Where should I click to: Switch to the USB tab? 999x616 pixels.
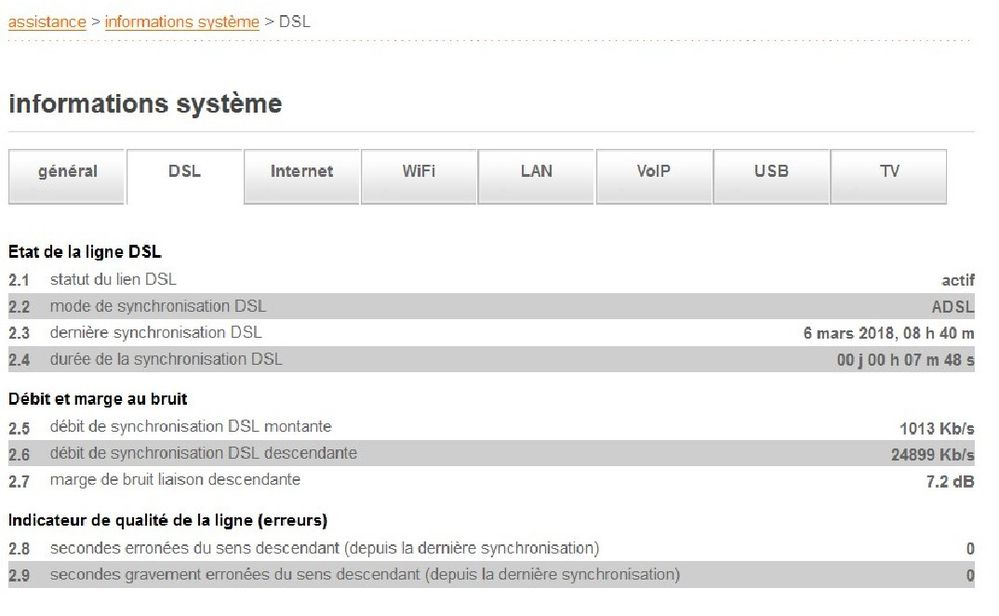(771, 172)
